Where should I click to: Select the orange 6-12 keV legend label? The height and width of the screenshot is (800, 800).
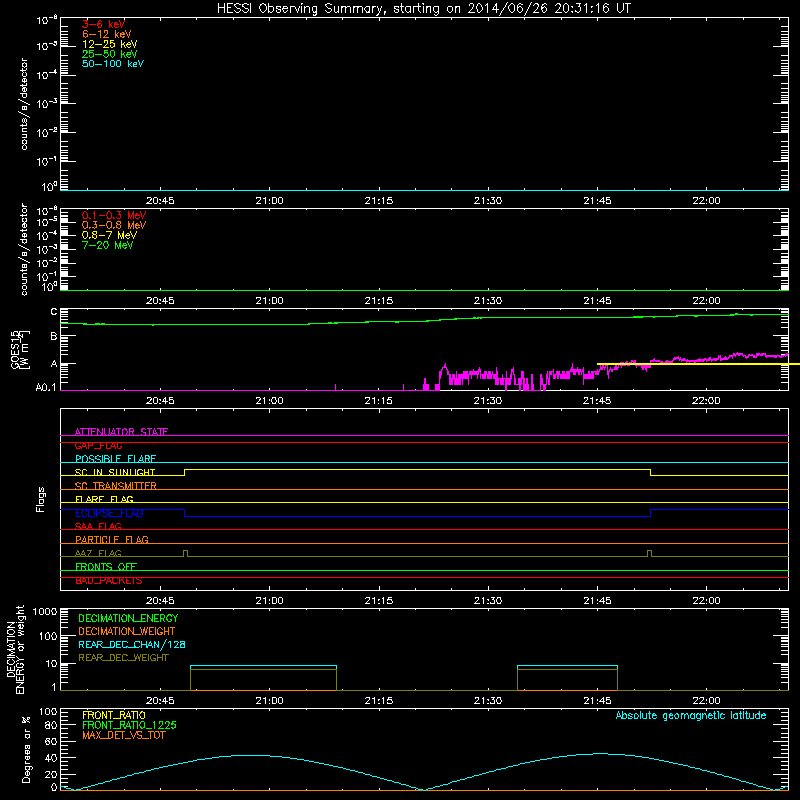click(107, 34)
